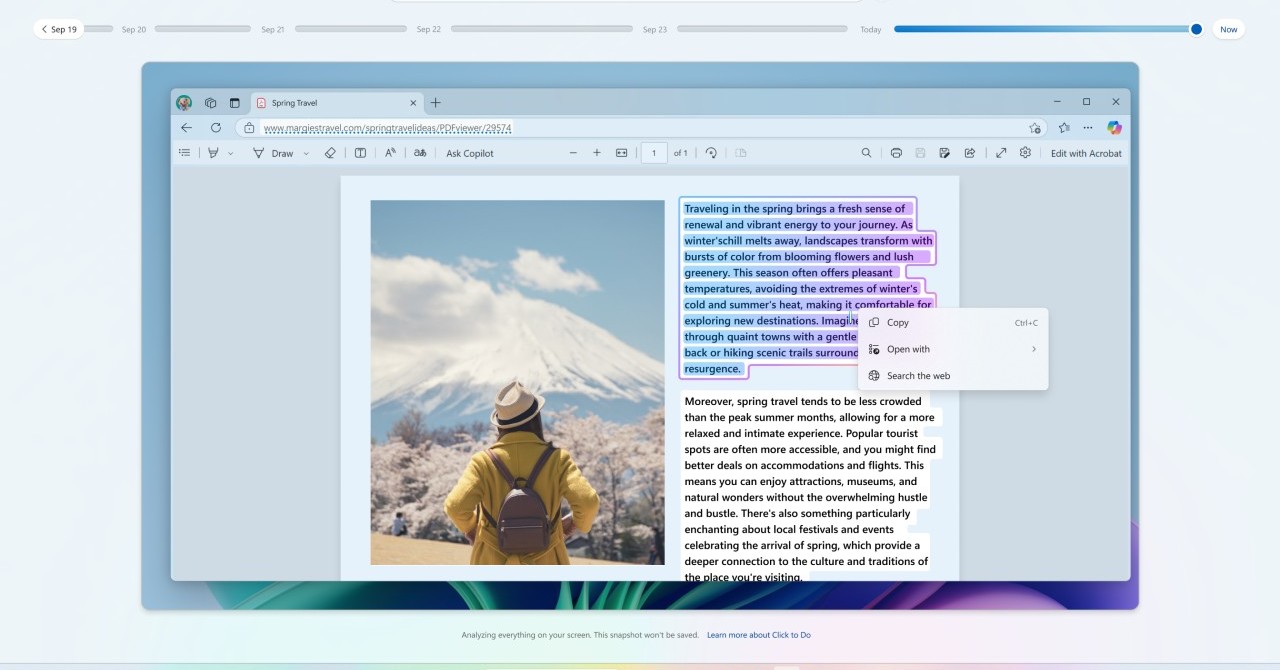Toggle the Add text tool
This screenshot has height=670, width=1280.
[360, 153]
